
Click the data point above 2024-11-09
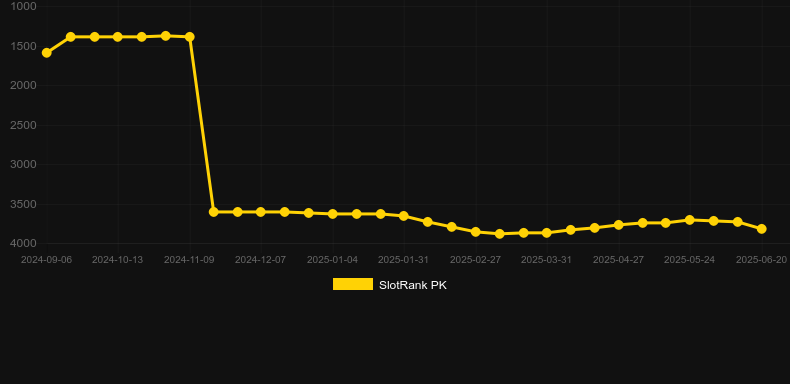click(189, 37)
